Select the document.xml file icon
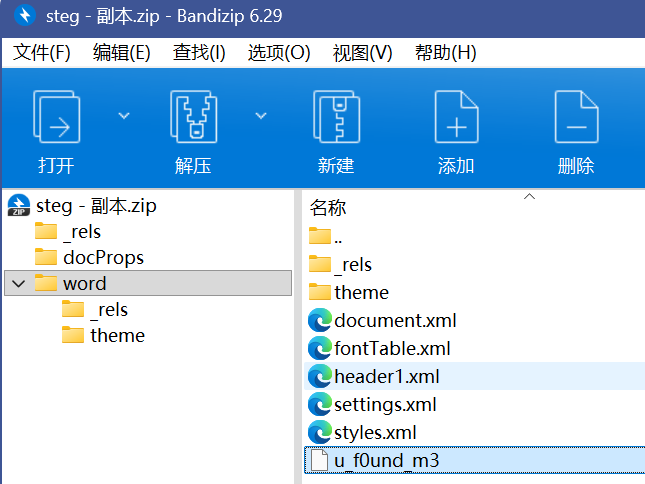The image size is (645, 484). coord(320,321)
